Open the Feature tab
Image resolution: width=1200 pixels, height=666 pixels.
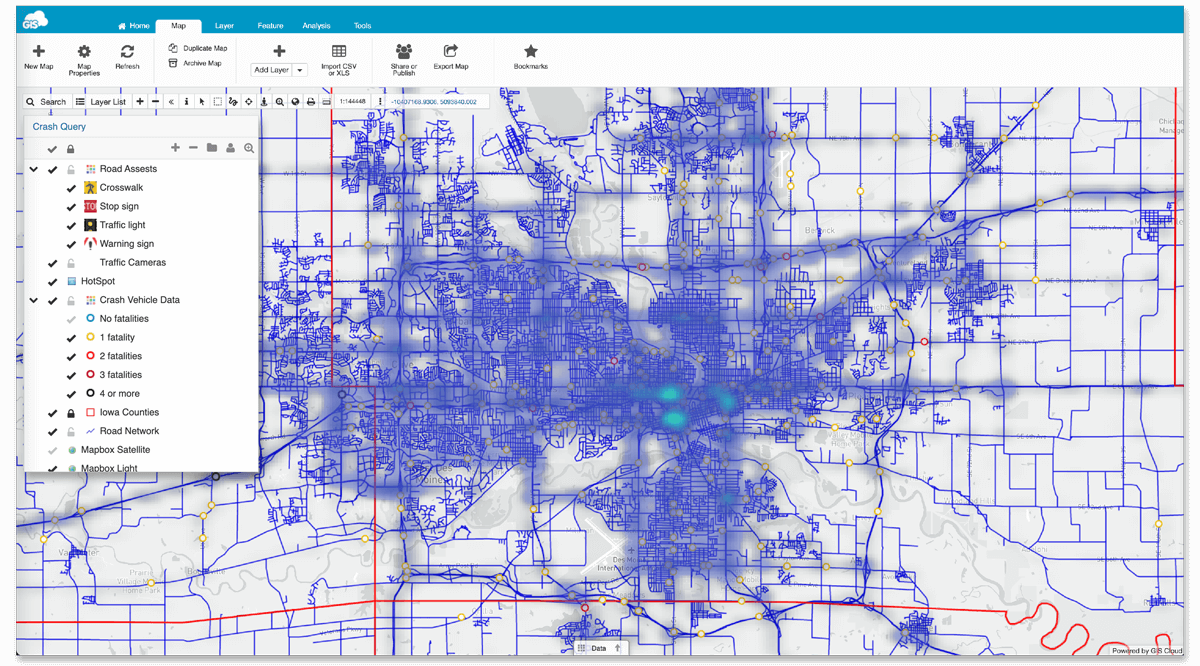[x=270, y=26]
